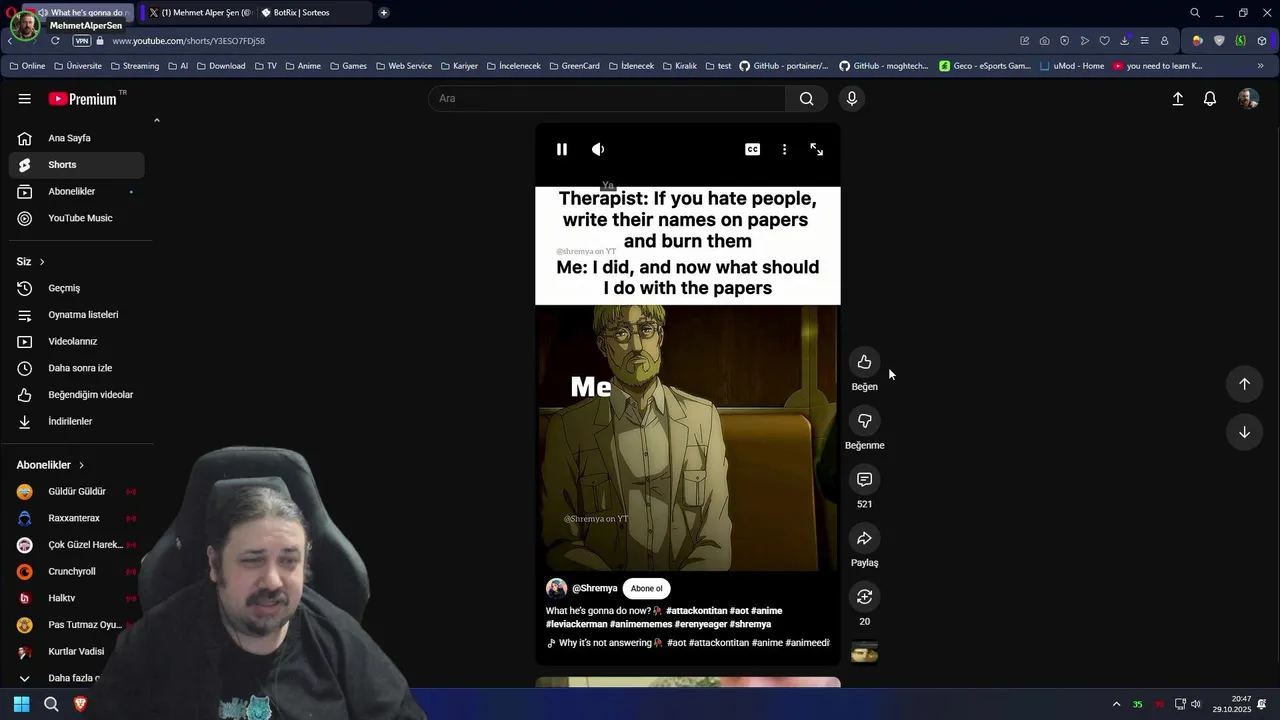Open Windows Start menu
Image resolution: width=1280 pixels, height=720 pixels.
21,704
